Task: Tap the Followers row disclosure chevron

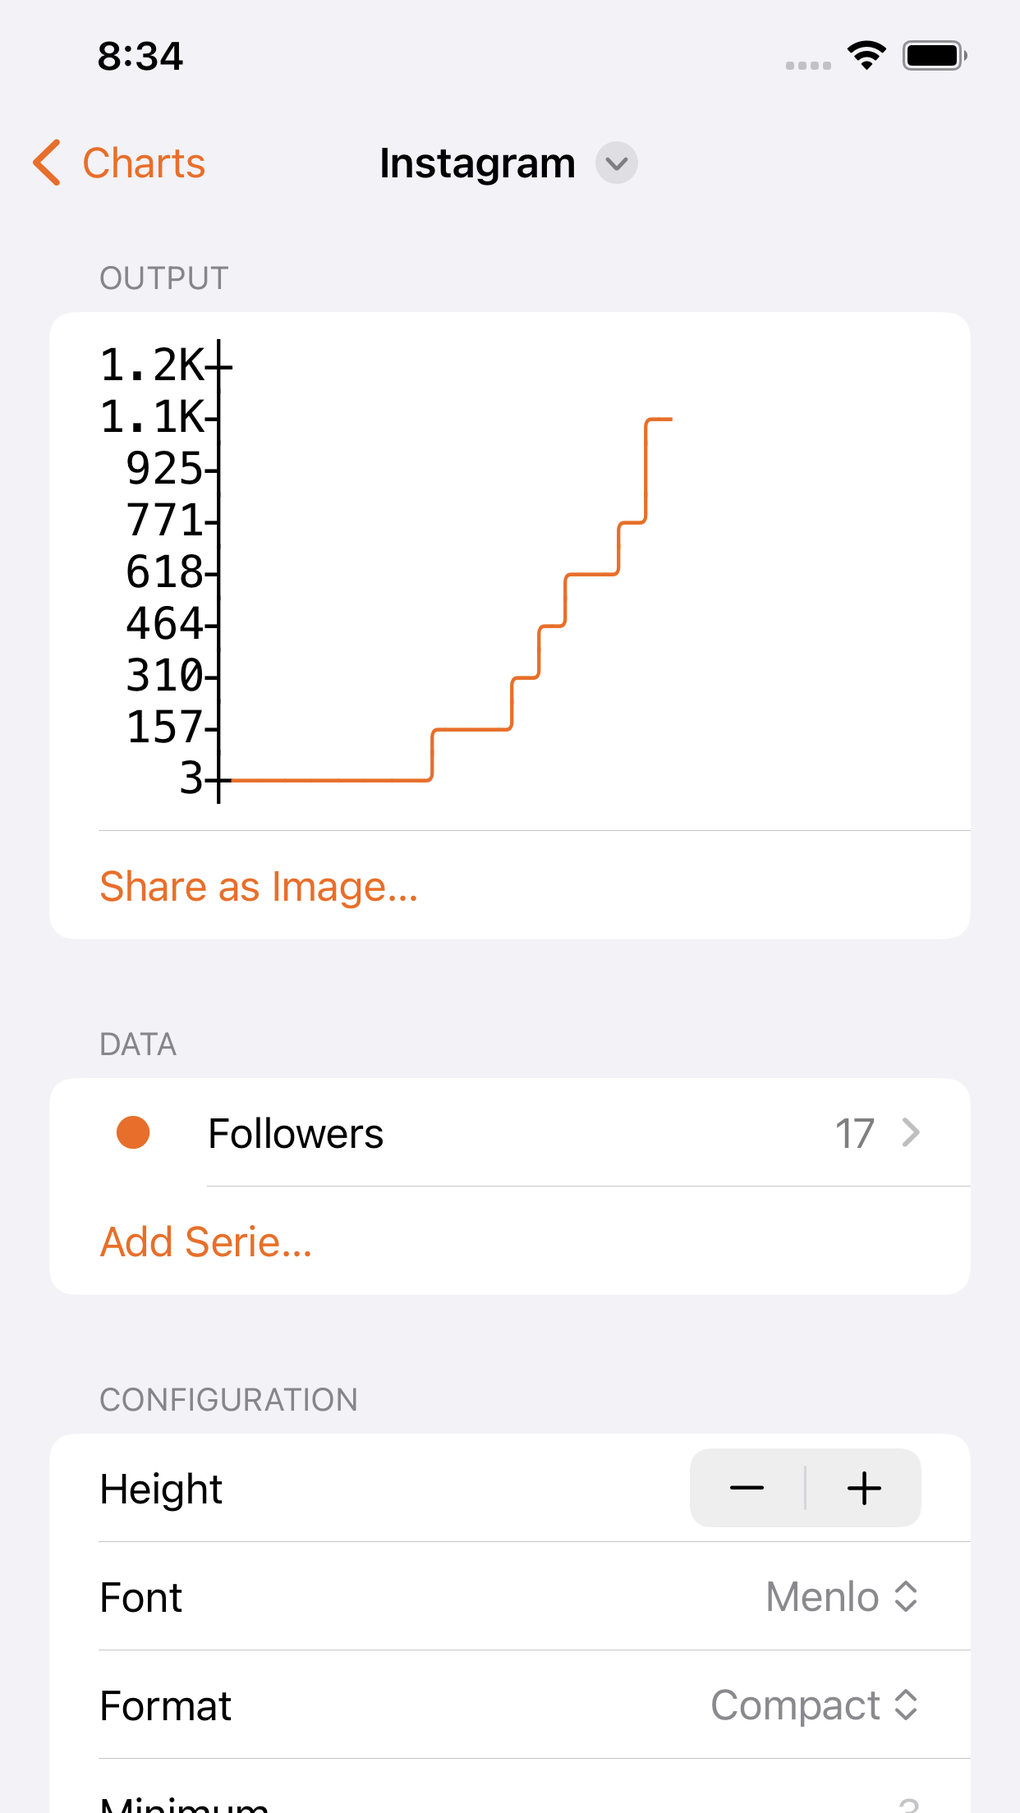Action: click(910, 1133)
